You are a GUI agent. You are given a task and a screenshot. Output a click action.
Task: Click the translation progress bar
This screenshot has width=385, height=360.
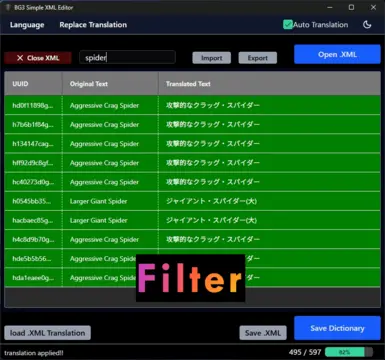349,352
